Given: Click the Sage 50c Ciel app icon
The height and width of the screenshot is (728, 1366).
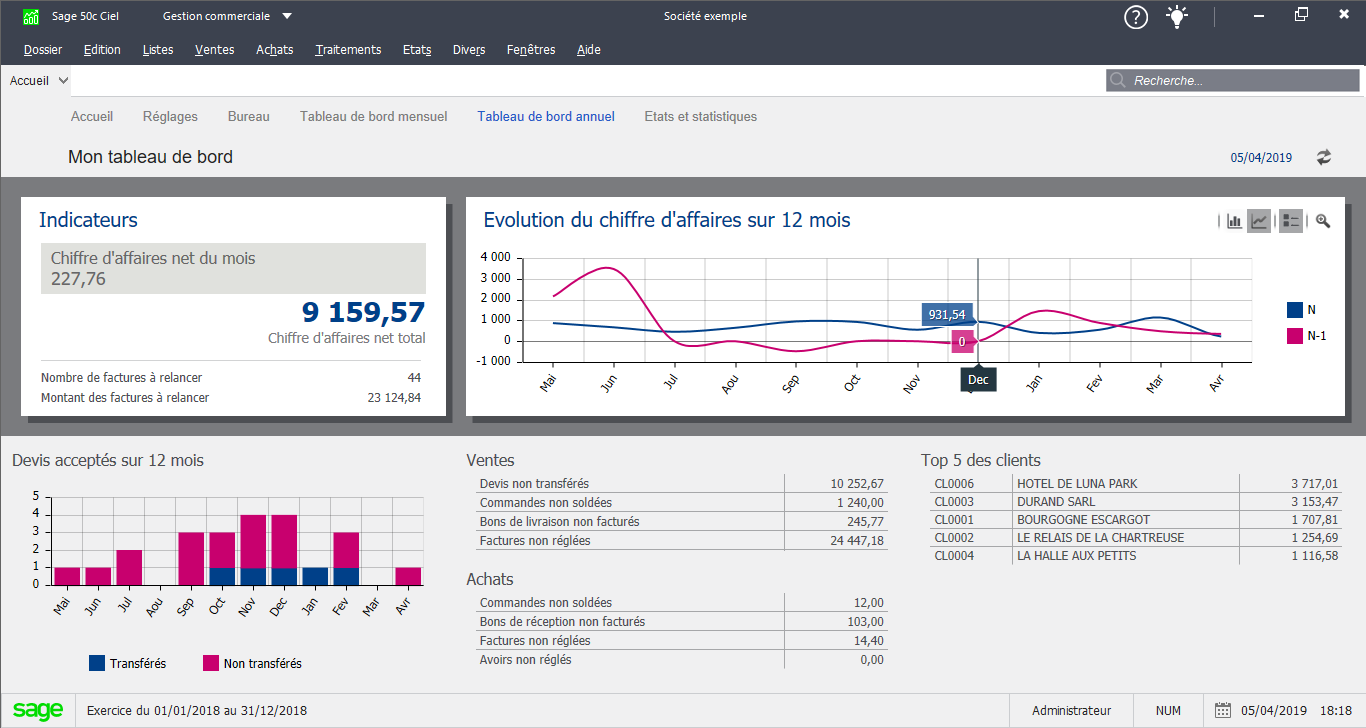Looking at the screenshot, I should [31, 16].
